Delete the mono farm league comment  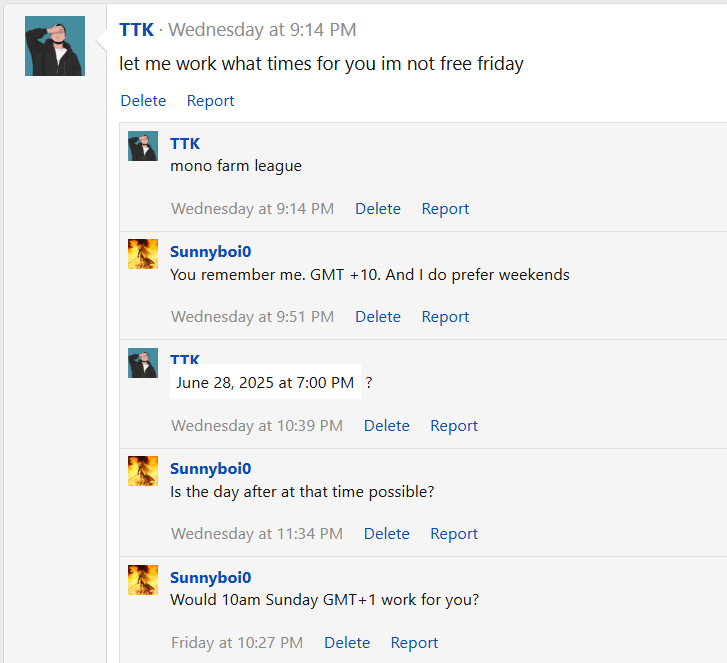click(378, 209)
